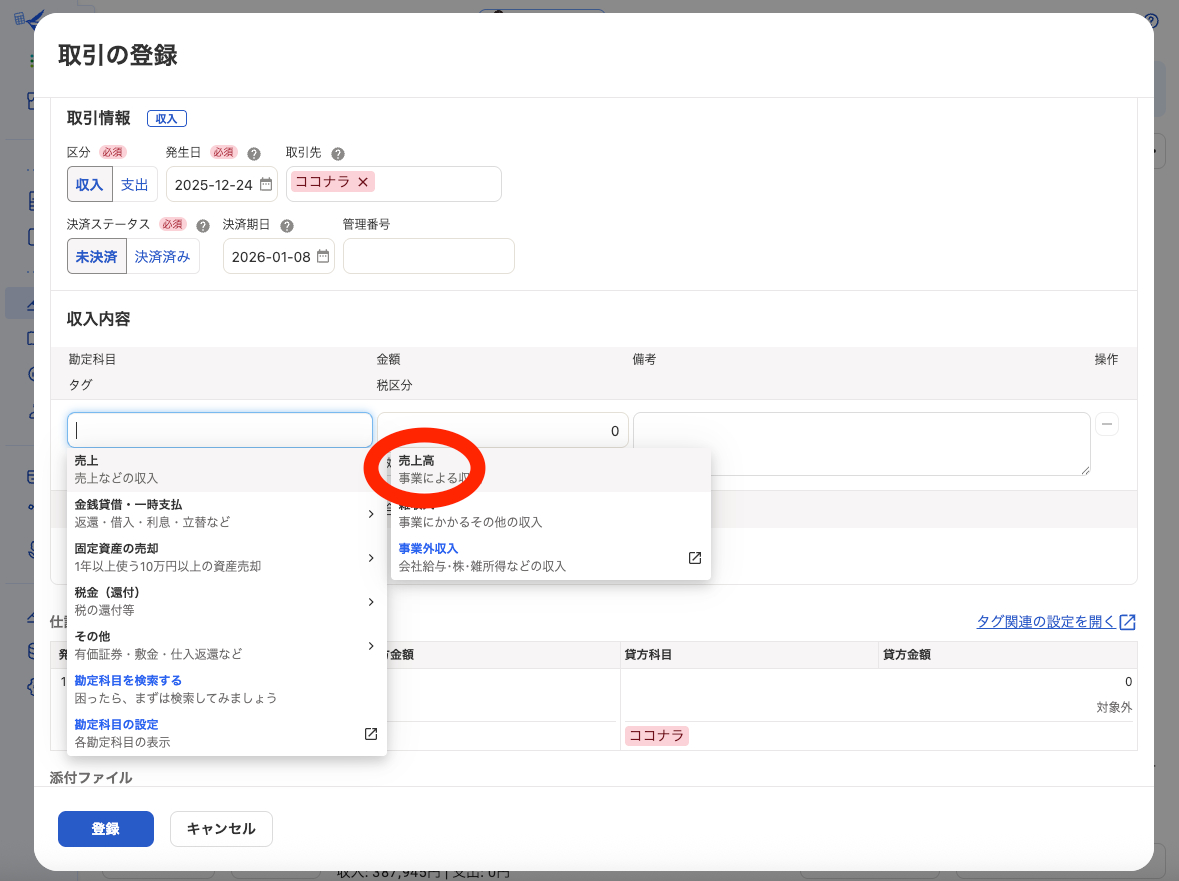Remove the ココナラ tag from 取引先
1179x881 pixels.
point(363,182)
